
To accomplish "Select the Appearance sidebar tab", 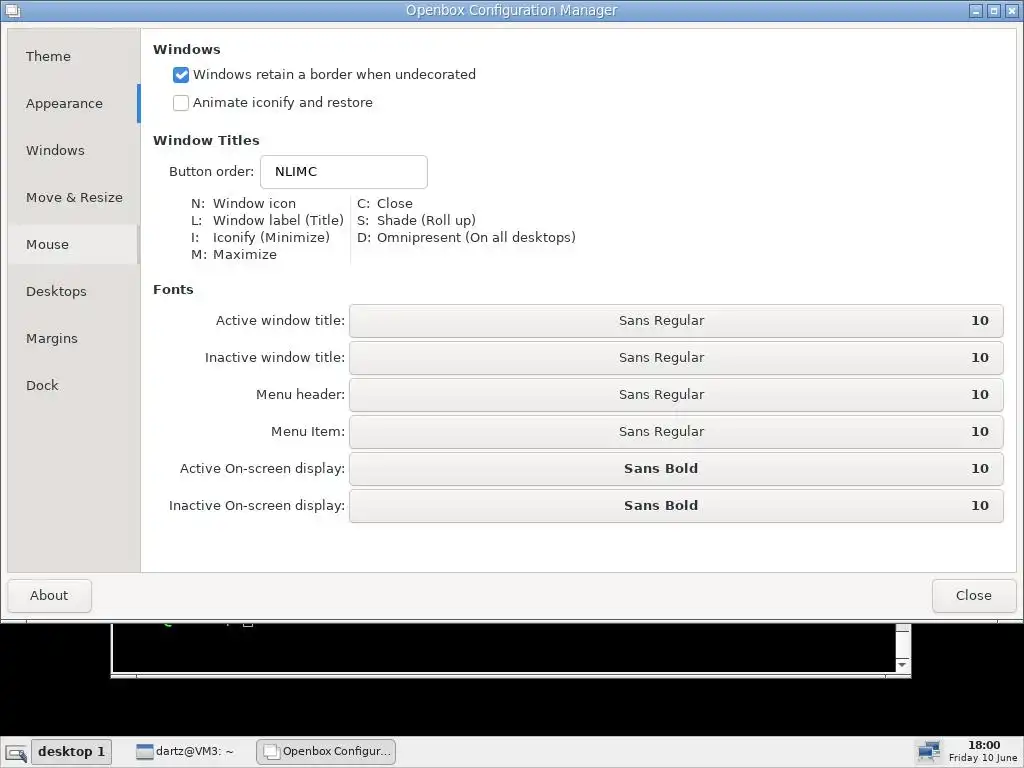I will tap(73, 103).
